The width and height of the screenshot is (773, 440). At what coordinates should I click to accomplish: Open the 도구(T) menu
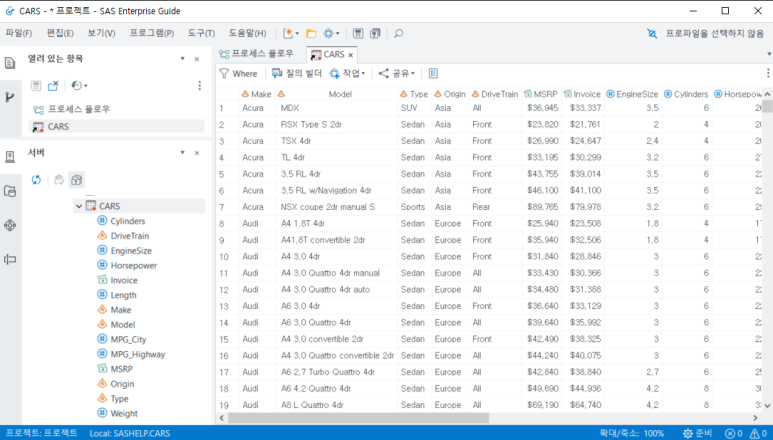coord(201,33)
